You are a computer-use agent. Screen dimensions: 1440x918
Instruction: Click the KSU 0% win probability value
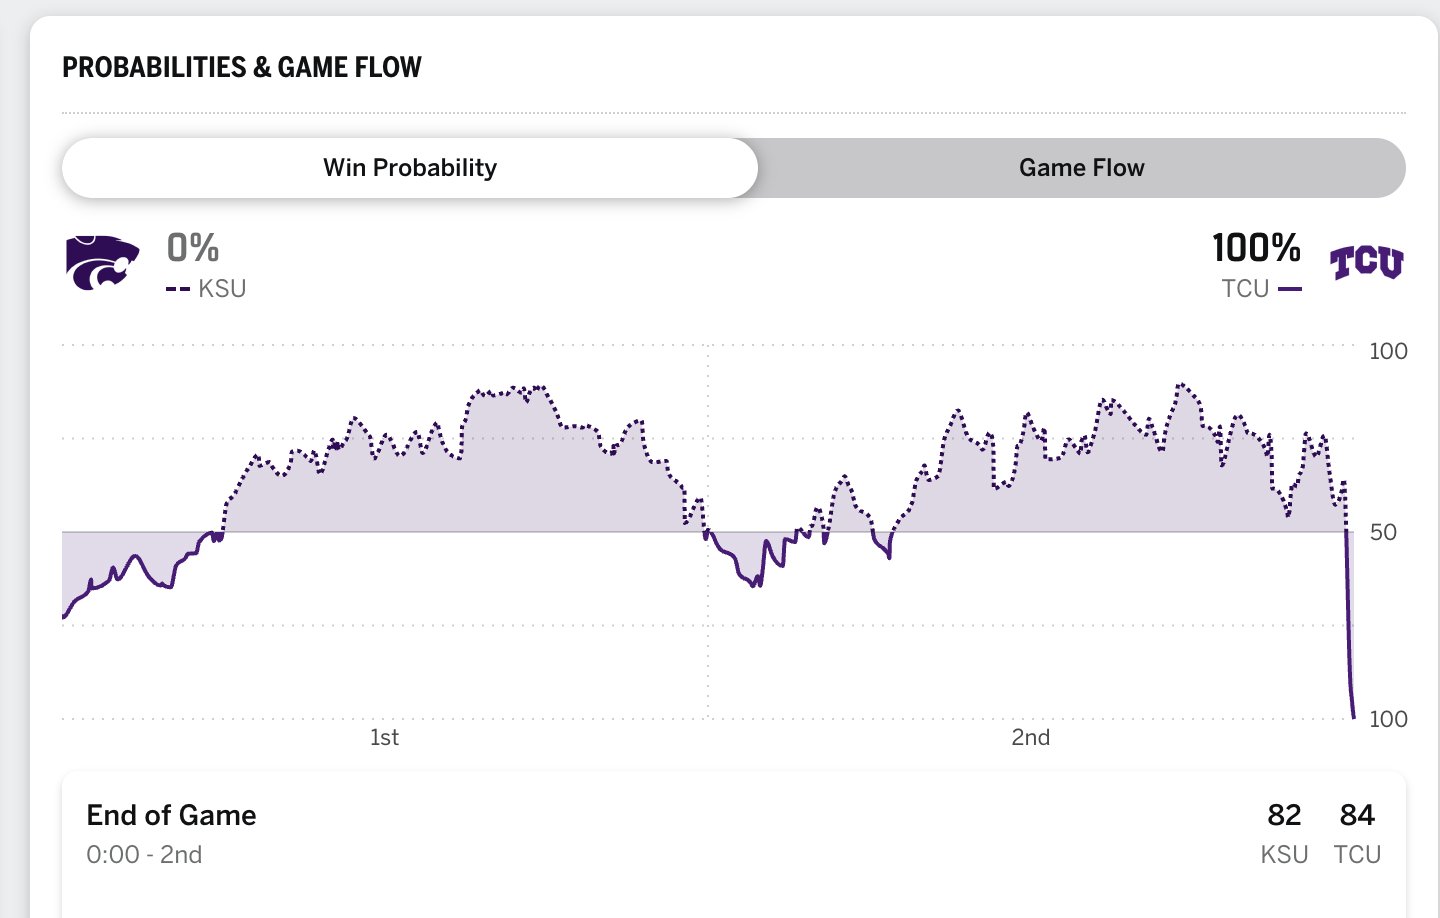[x=193, y=248]
